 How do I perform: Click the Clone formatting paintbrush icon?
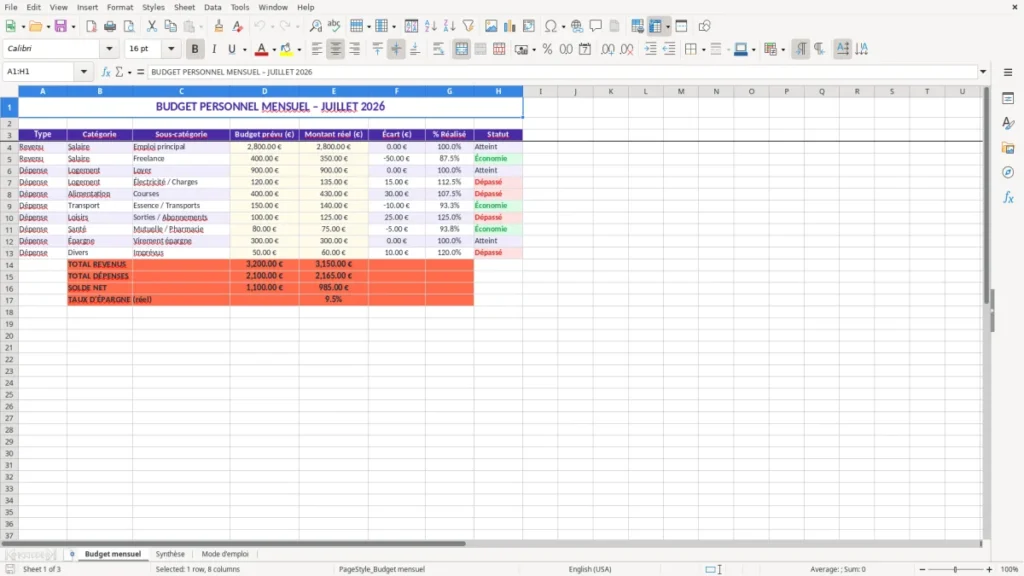pos(219,26)
